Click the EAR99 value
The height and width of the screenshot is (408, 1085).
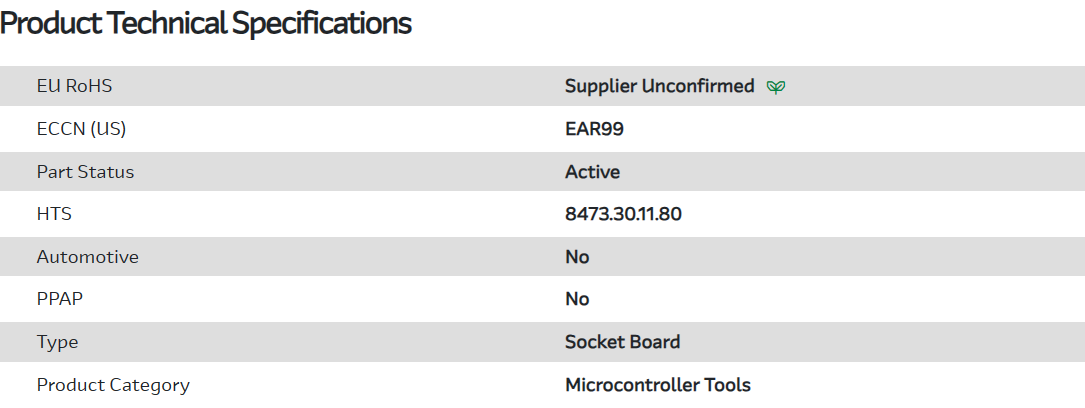tap(594, 129)
